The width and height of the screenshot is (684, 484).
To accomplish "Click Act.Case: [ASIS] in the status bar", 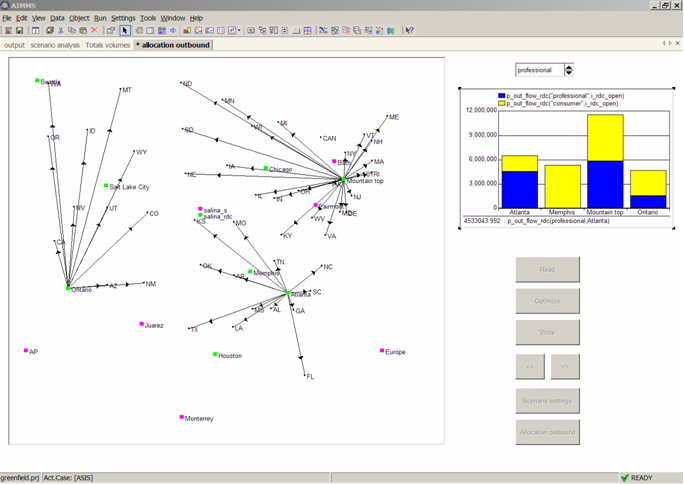I will coord(68,478).
